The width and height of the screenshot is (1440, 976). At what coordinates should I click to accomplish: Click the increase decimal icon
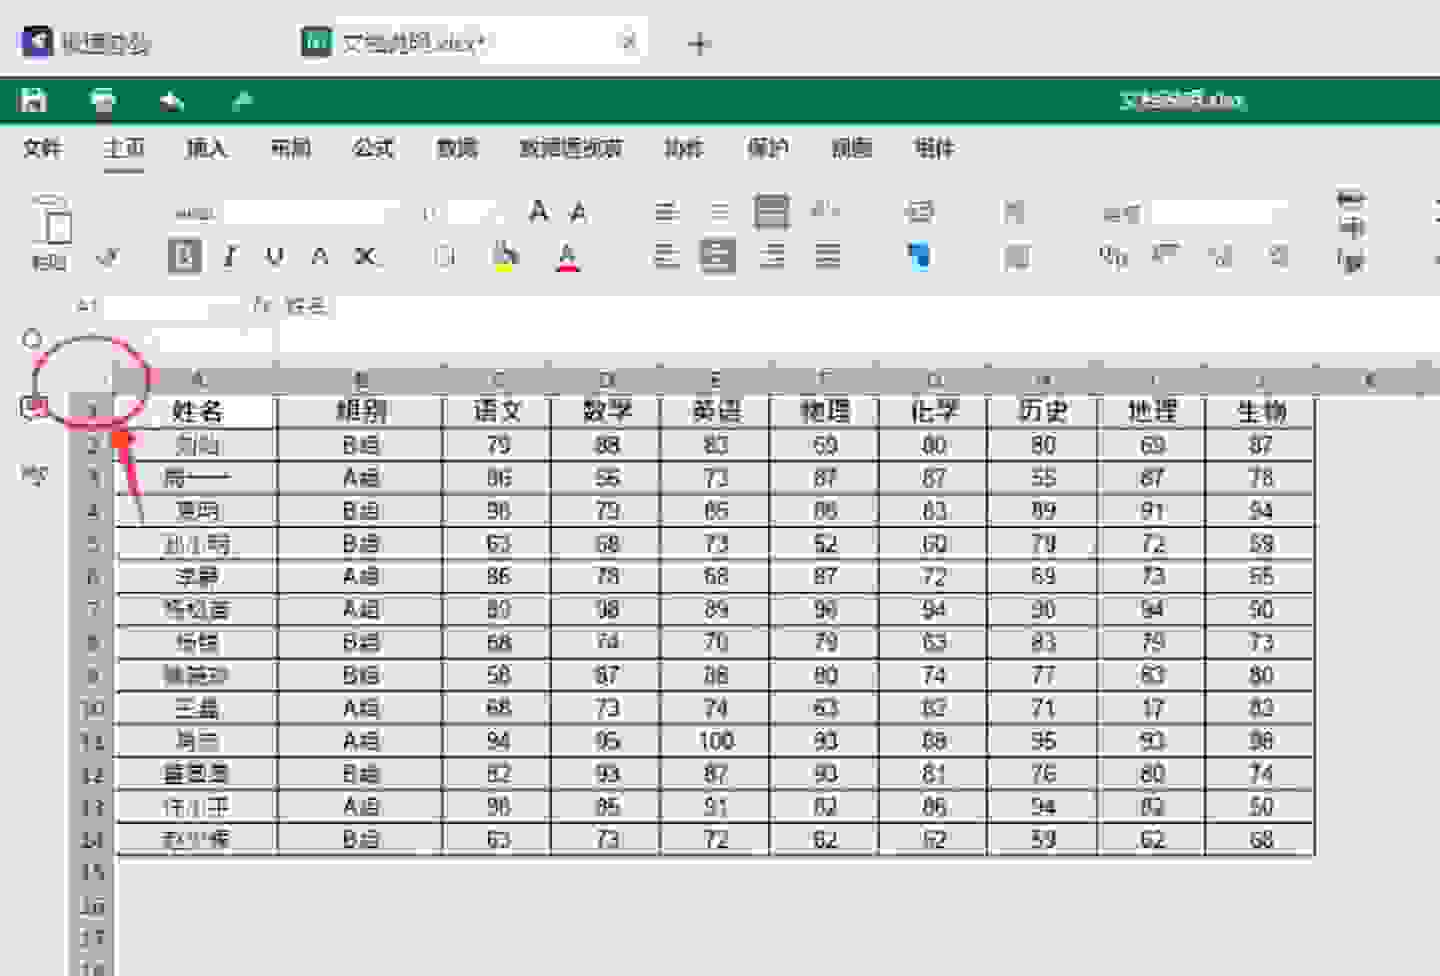[x=1278, y=256]
